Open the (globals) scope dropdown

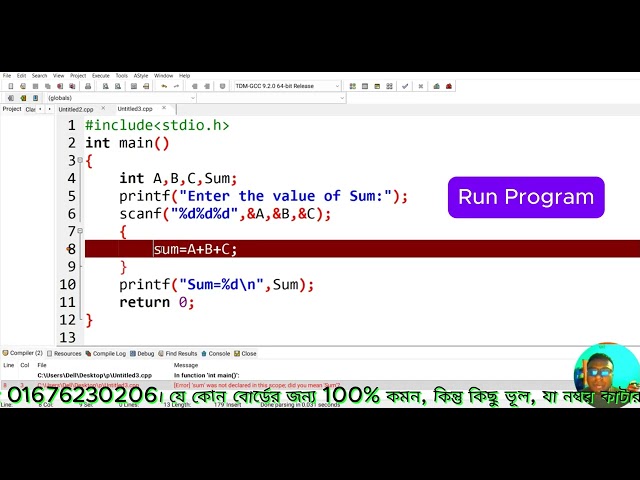click(x=121, y=98)
